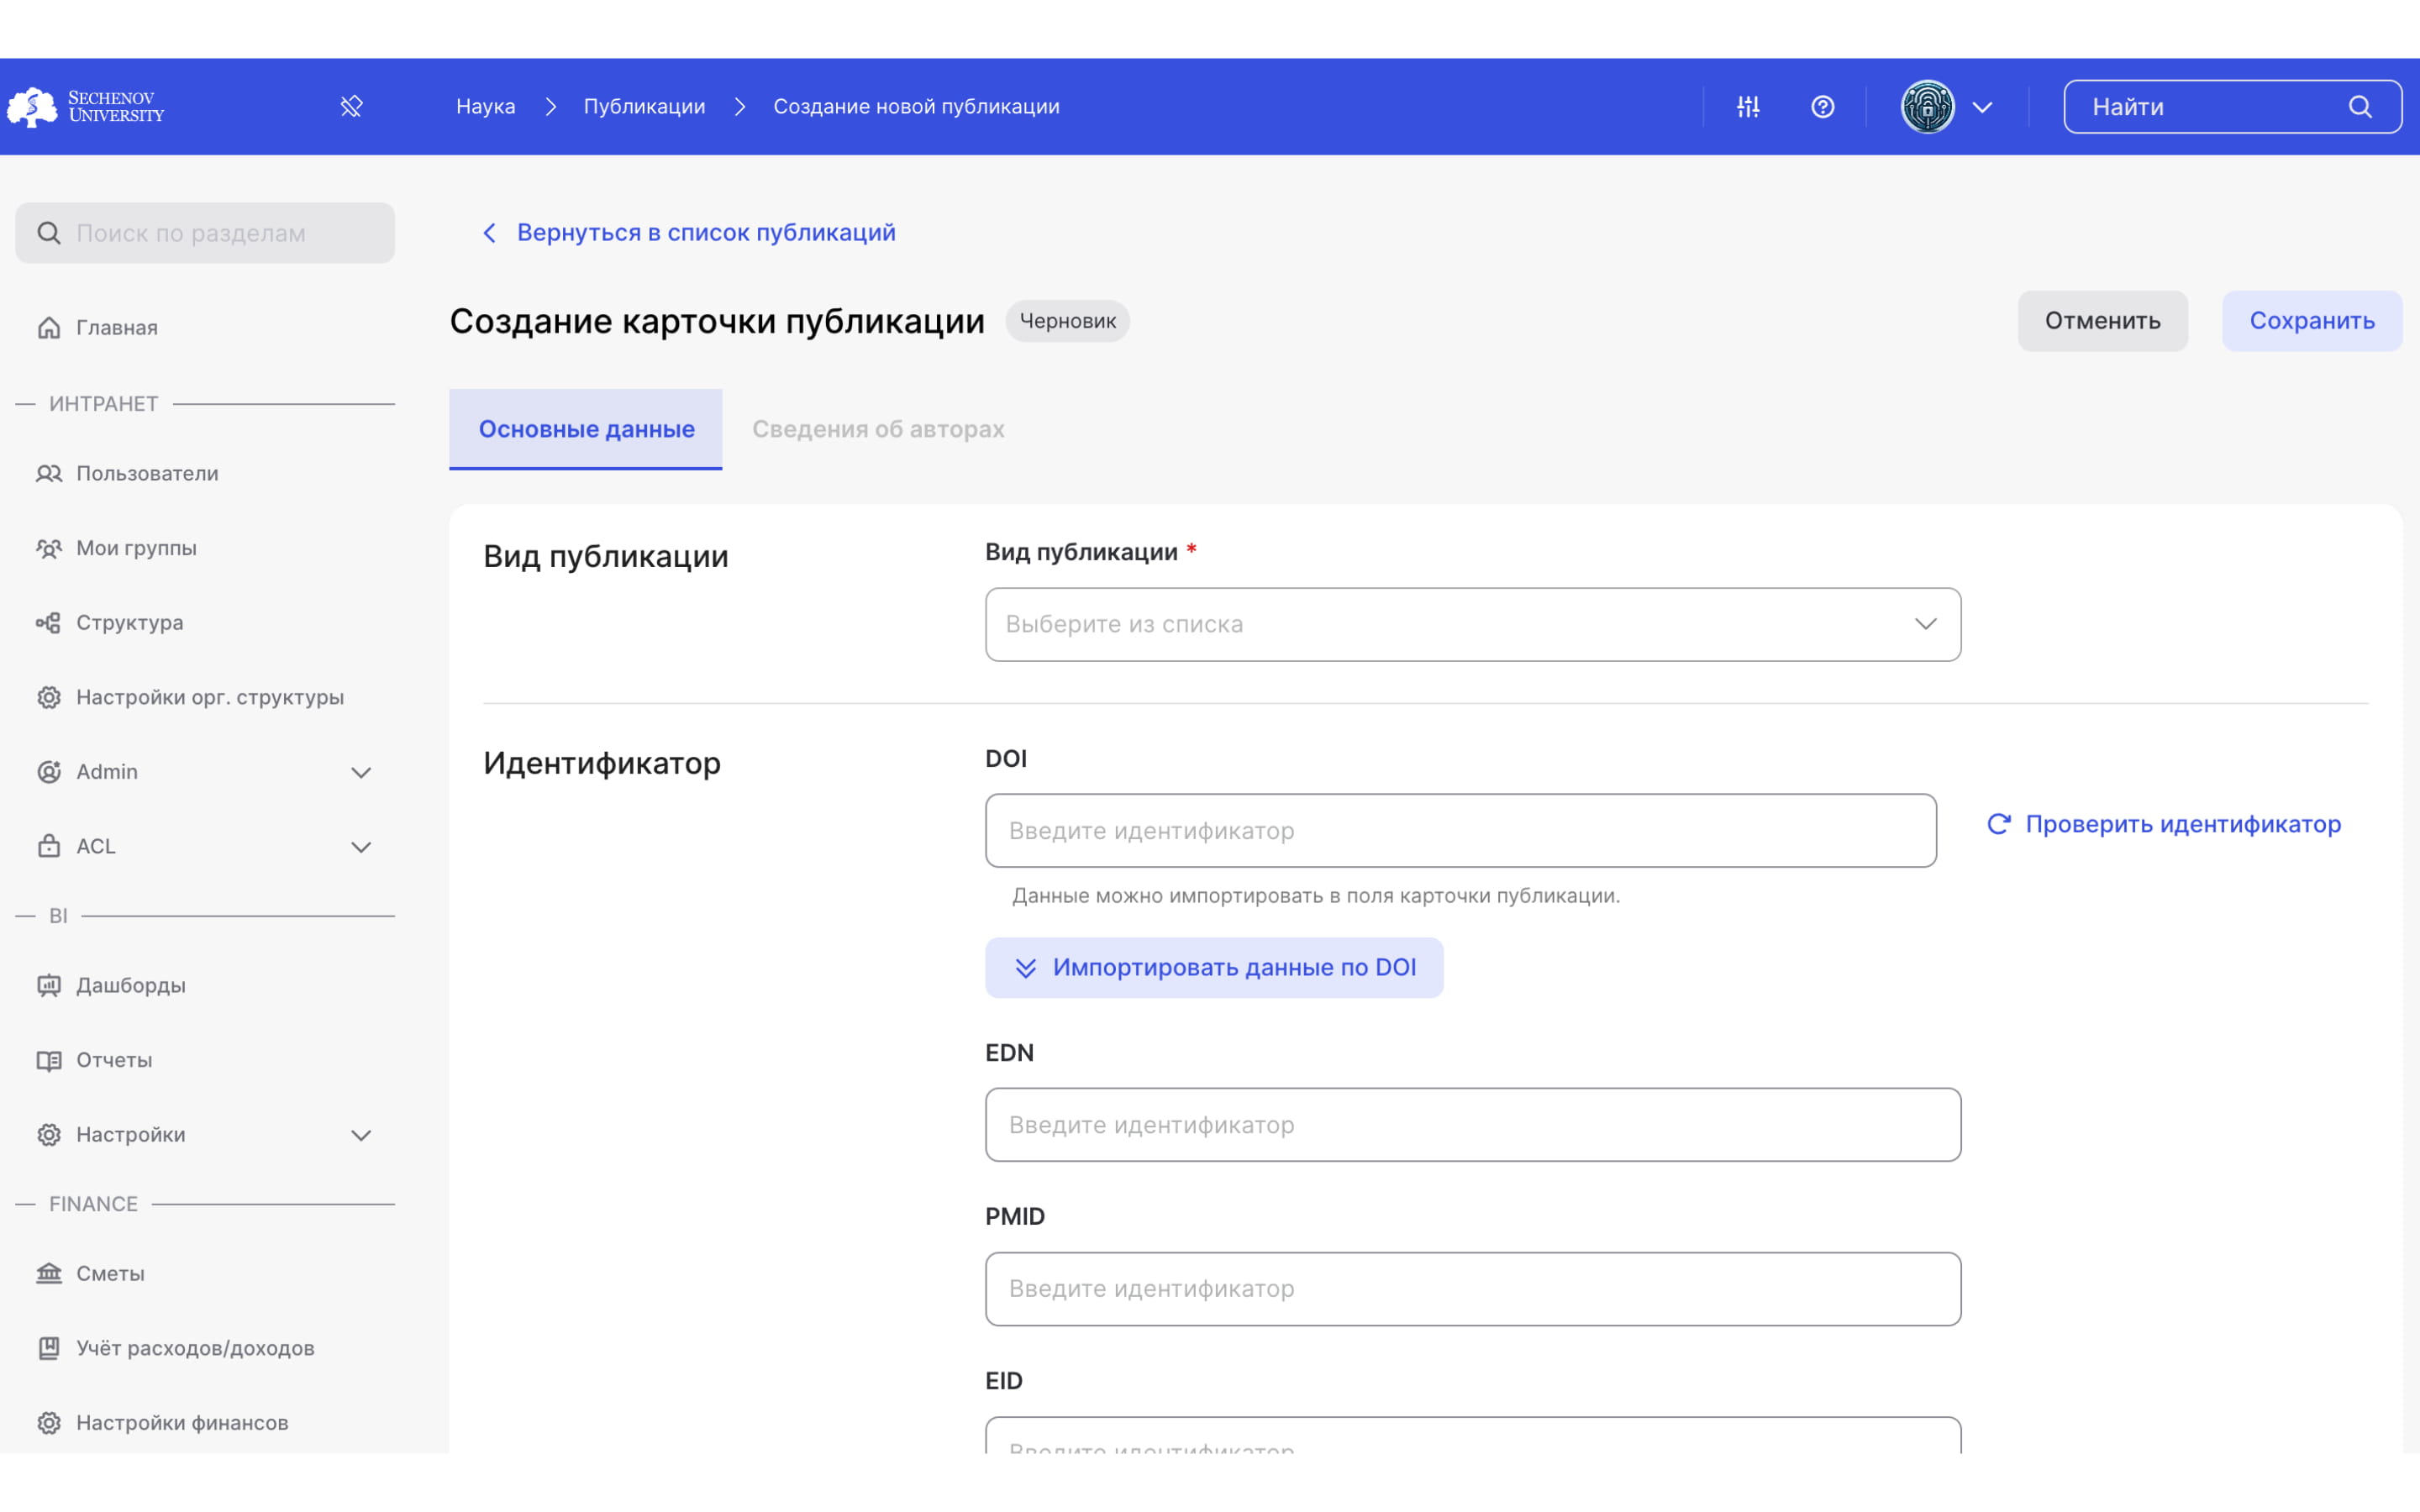Click the Мои группы group icon

click(x=48, y=548)
